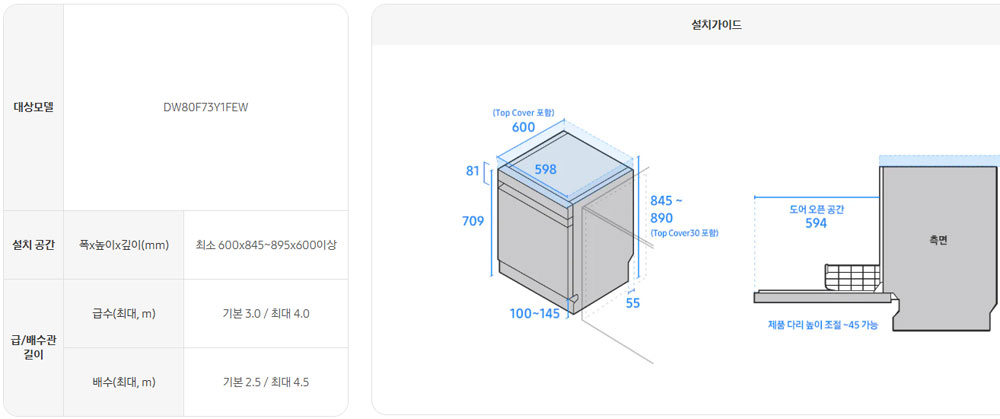This screenshot has width=1000, height=419.
Task: Click the 급/배수관 길이 row header
Action: click(34, 348)
